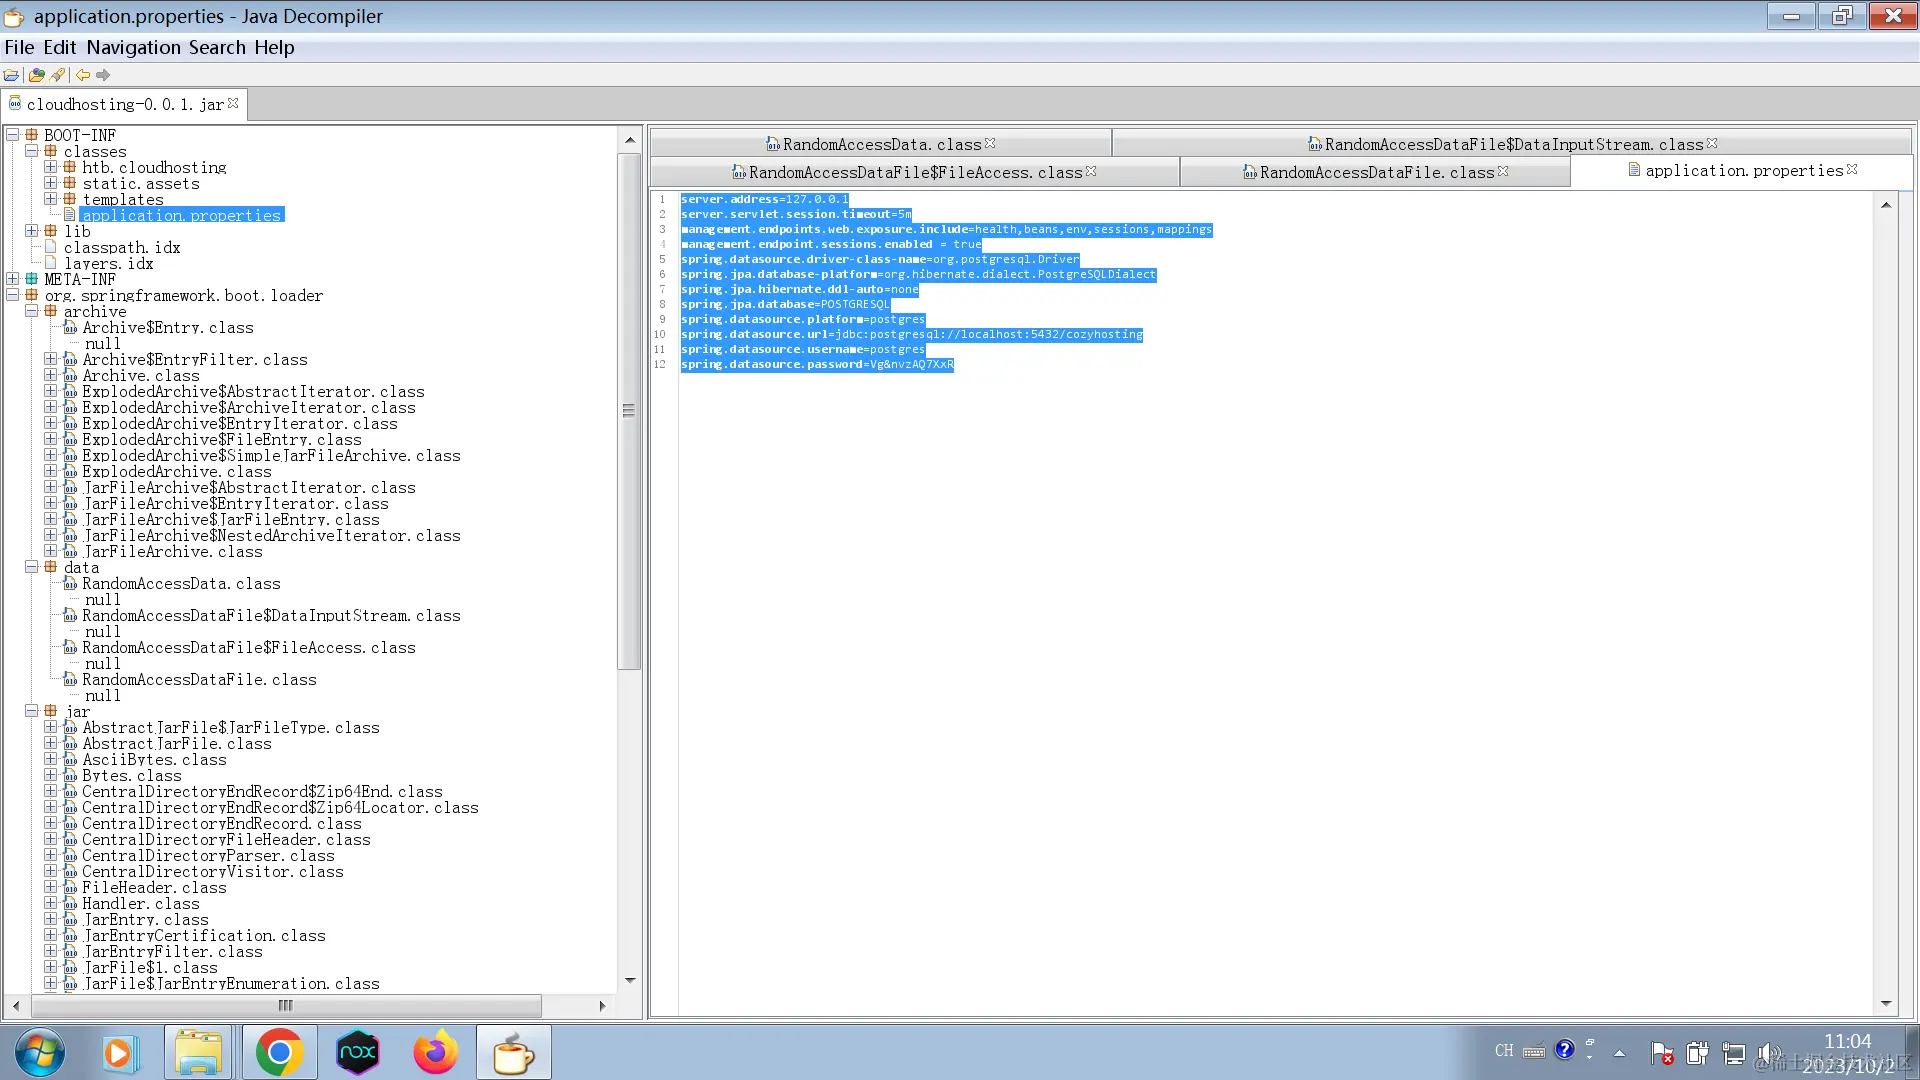Open the Navigation menu

pyautogui.click(x=133, y=47)
